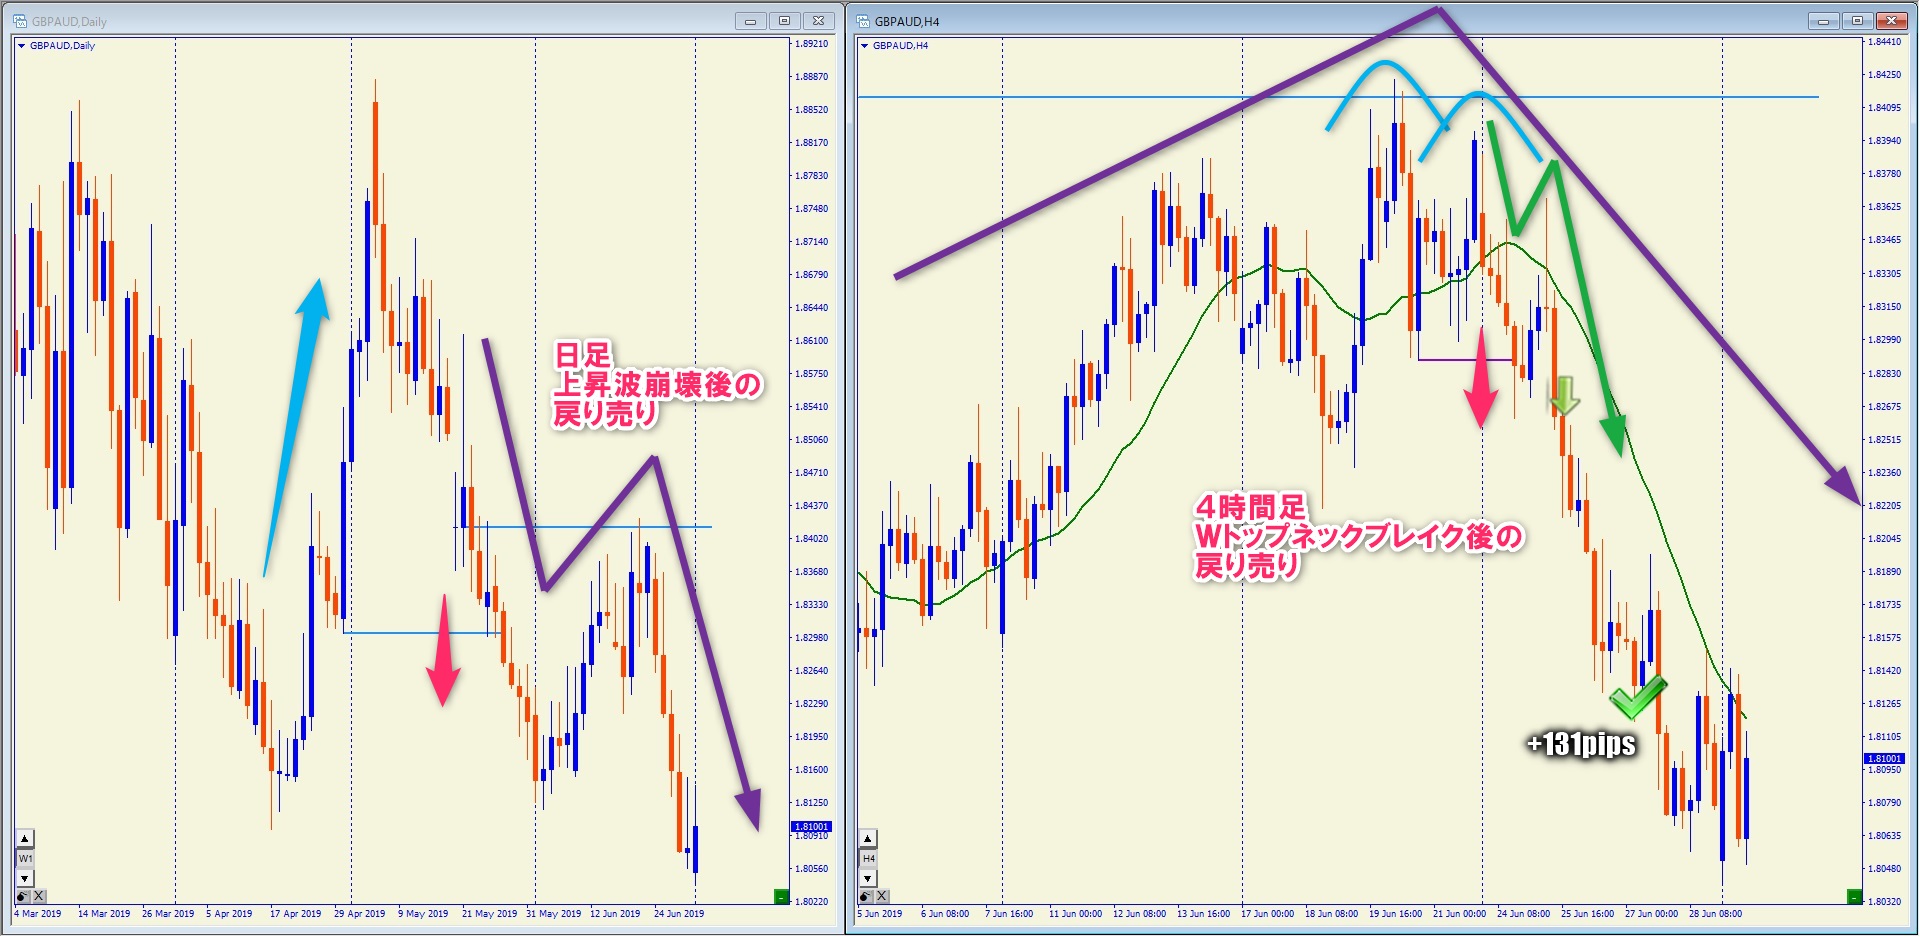The height and width of the screenshot is (937, 1920).
Task: Click price level 1.84410 on H4 axis
Action: [1884, 42]
